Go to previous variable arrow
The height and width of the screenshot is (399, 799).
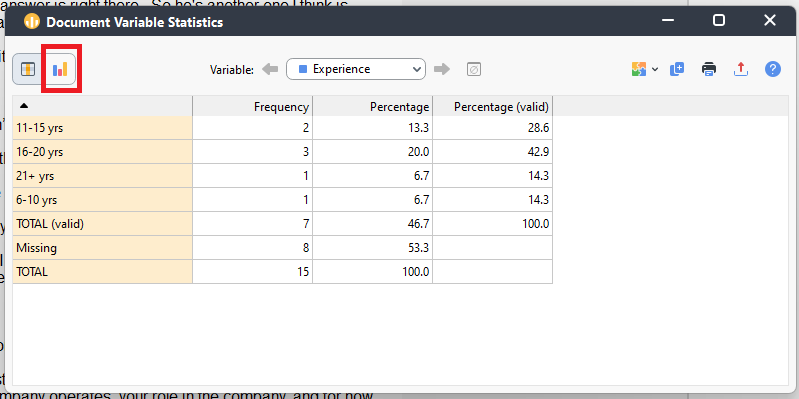click(x=270, y=69)
